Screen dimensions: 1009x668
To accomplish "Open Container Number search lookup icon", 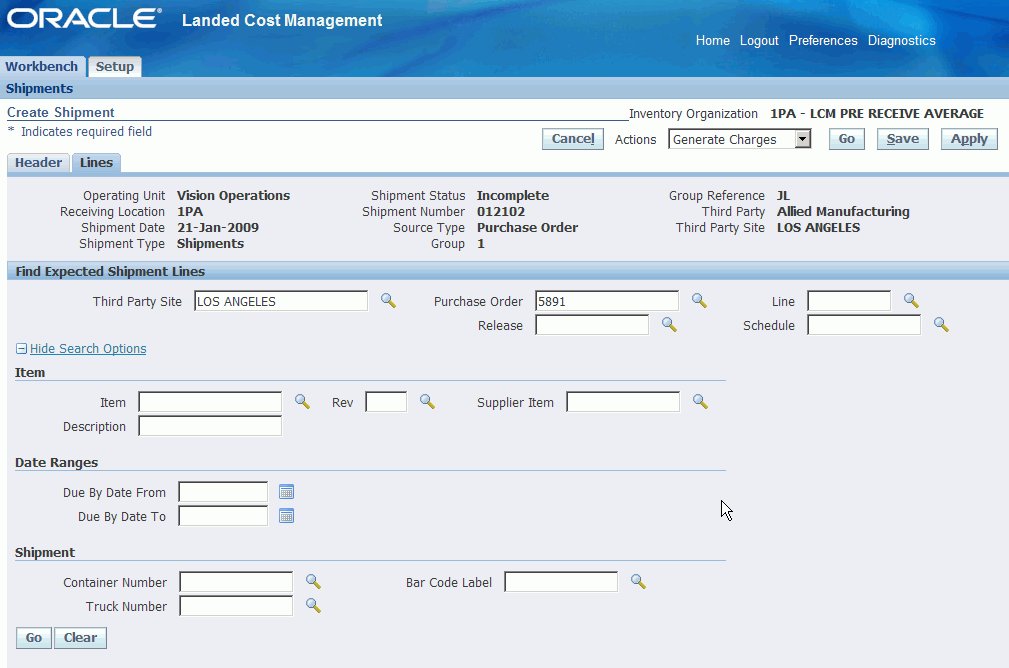I will pyautogui.click(x=313, y=582).
